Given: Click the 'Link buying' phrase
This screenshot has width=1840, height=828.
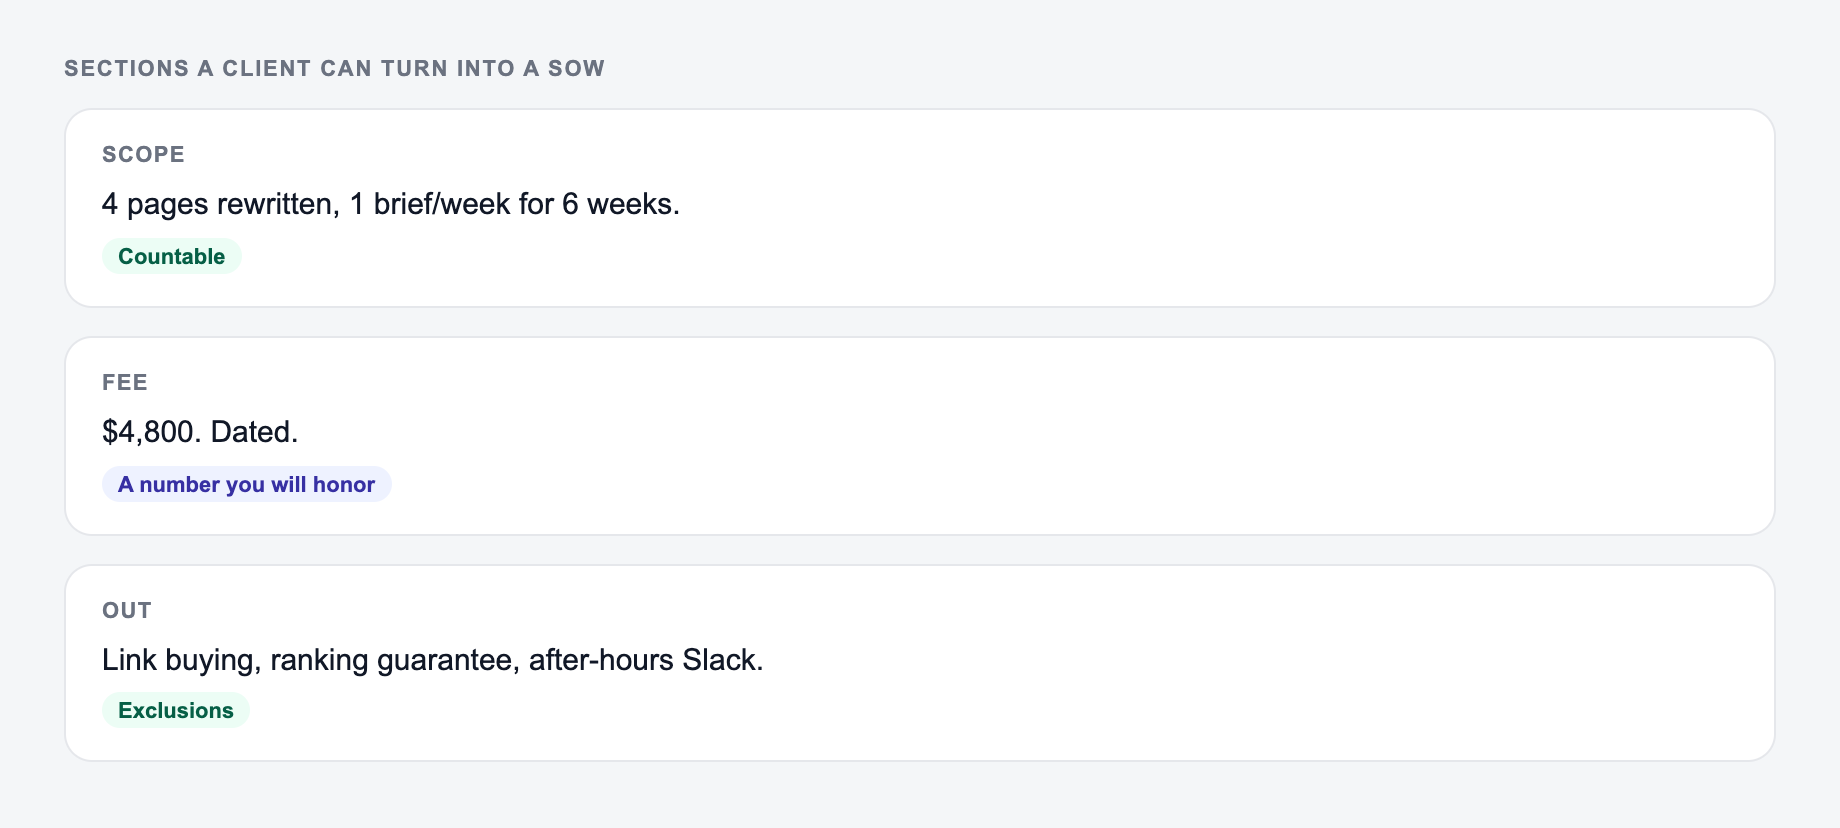Looking at the screenshot, I should (x=181, y=660).
